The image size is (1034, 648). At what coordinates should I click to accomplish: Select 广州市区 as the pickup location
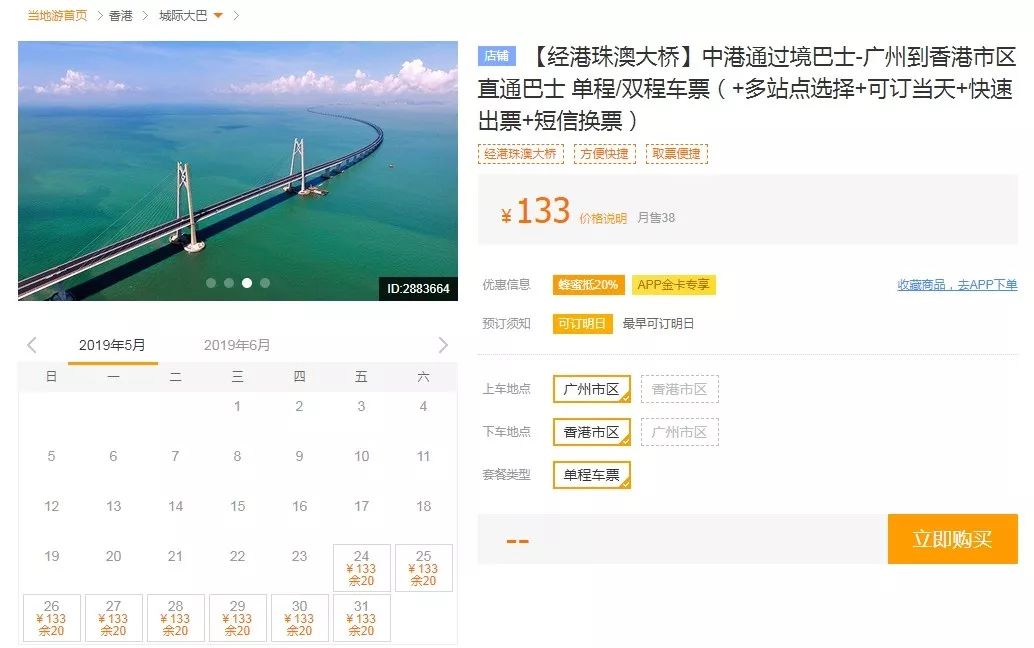(x=591, y=389)
